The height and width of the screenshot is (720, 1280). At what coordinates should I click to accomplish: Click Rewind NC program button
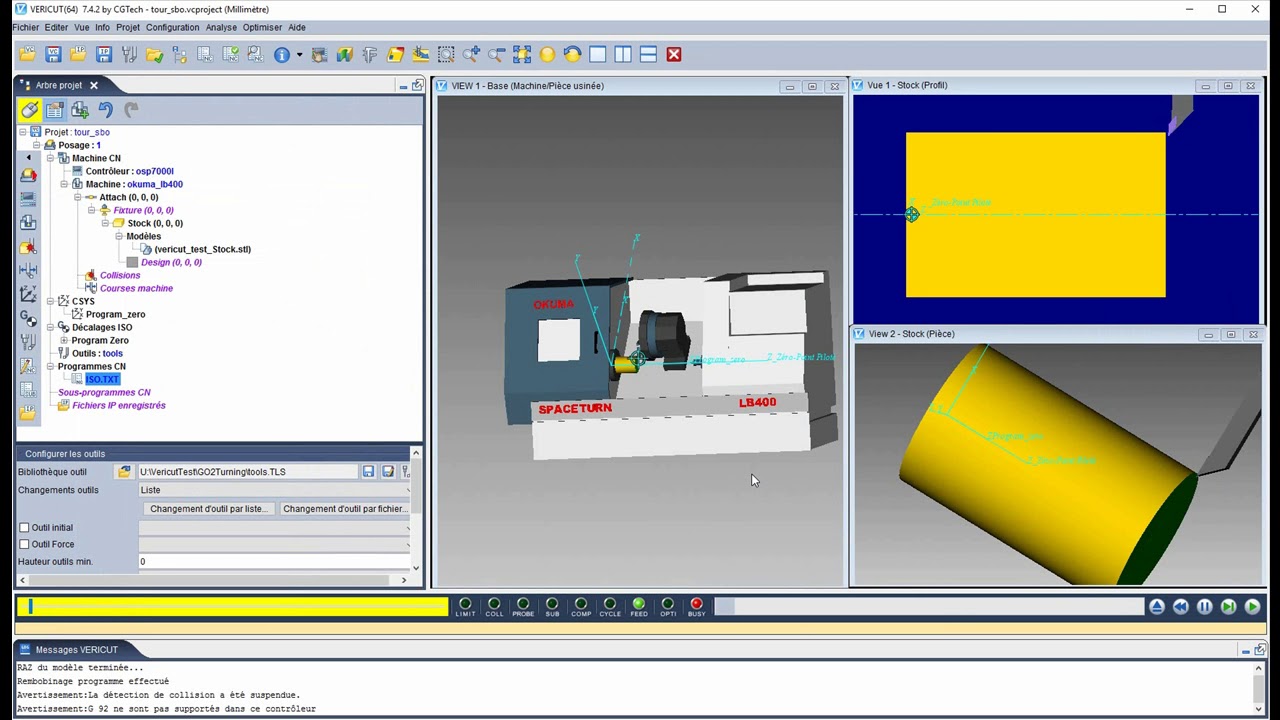[x=1180, y=607]
